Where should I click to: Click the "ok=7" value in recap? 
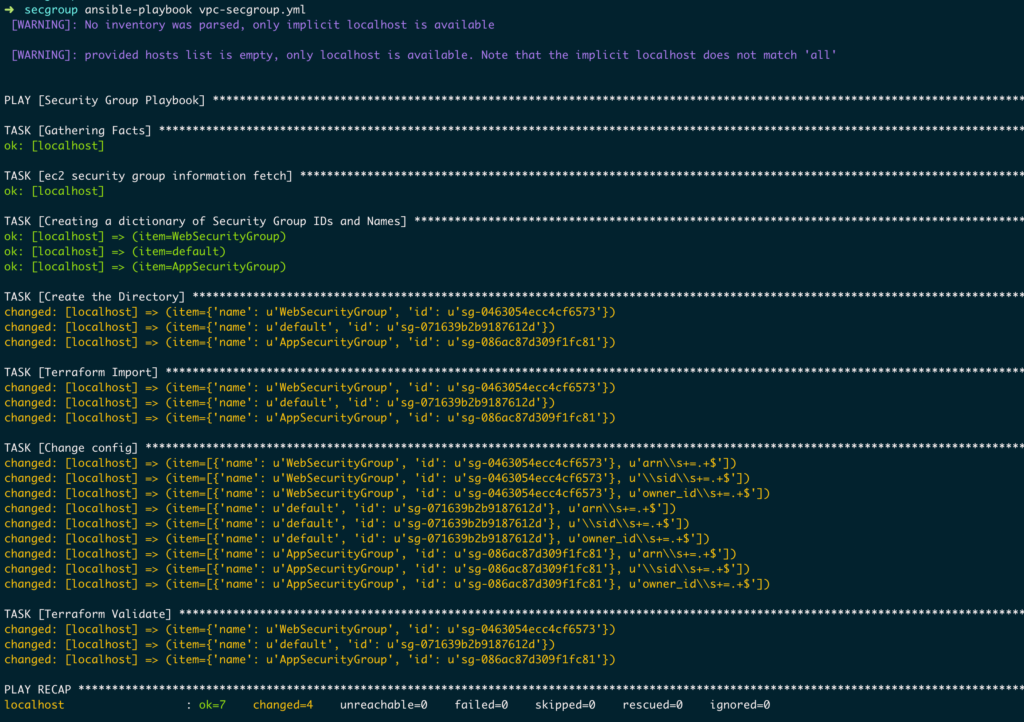pos(211,705)
